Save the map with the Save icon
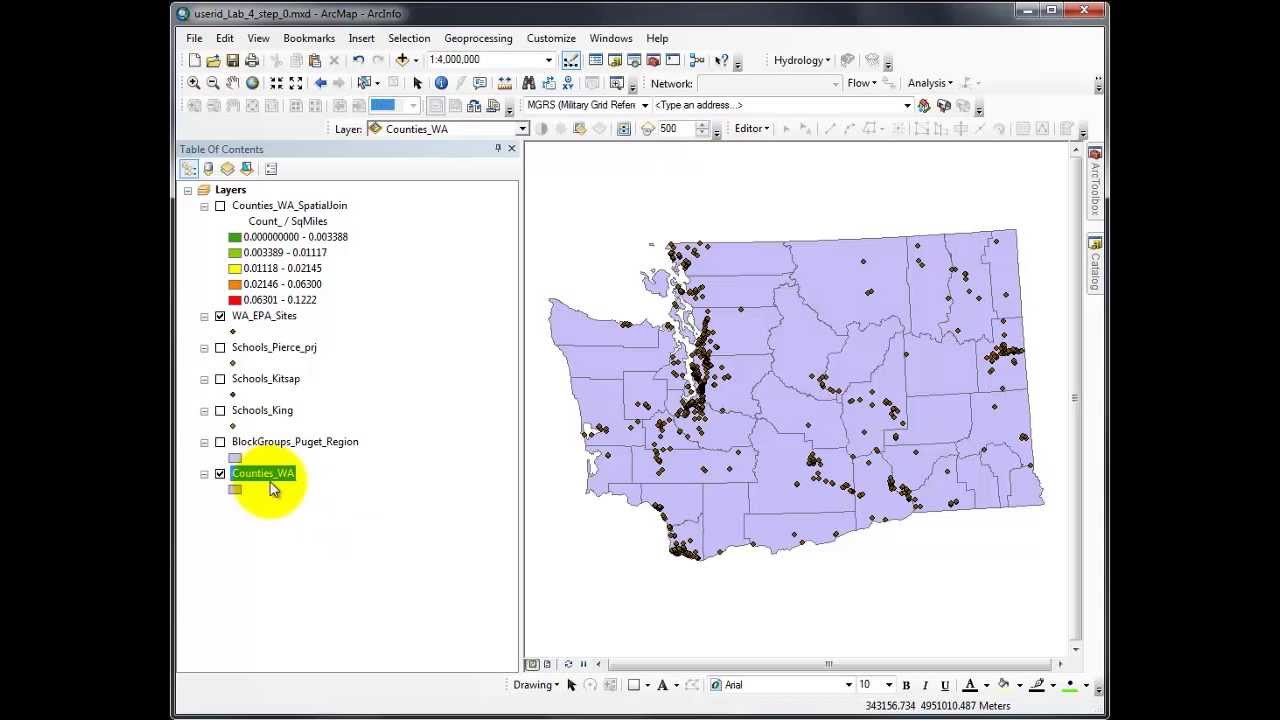The image size is (1280, 720). pos(232,61)
